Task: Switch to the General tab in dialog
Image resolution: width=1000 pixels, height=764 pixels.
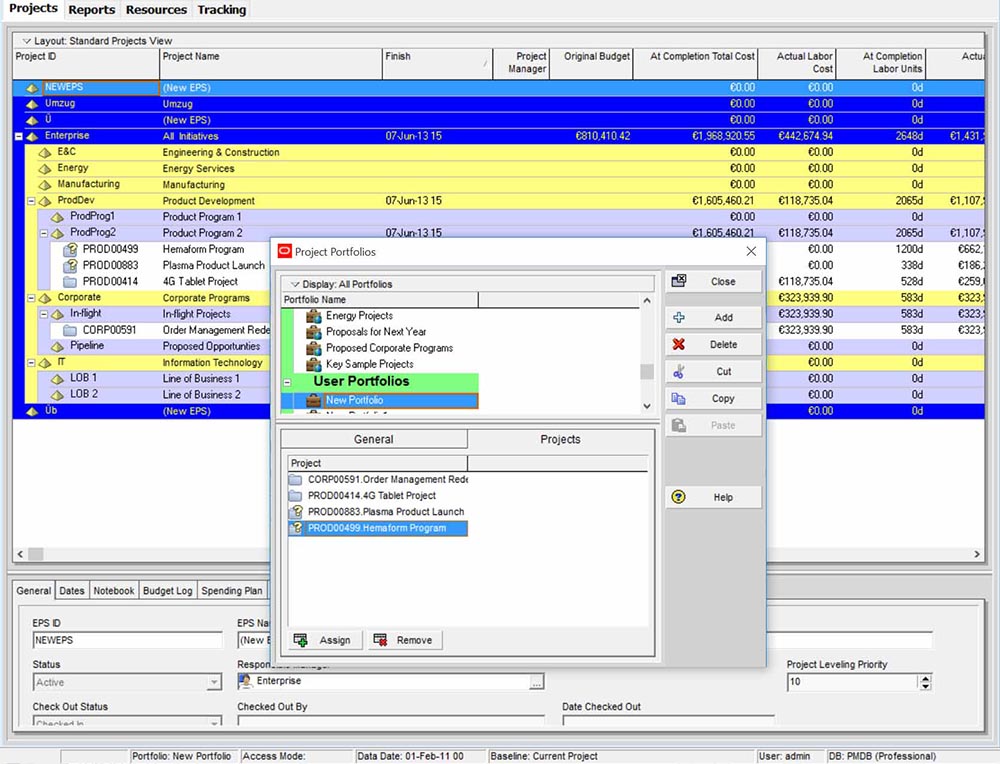Action: (373, 439)
